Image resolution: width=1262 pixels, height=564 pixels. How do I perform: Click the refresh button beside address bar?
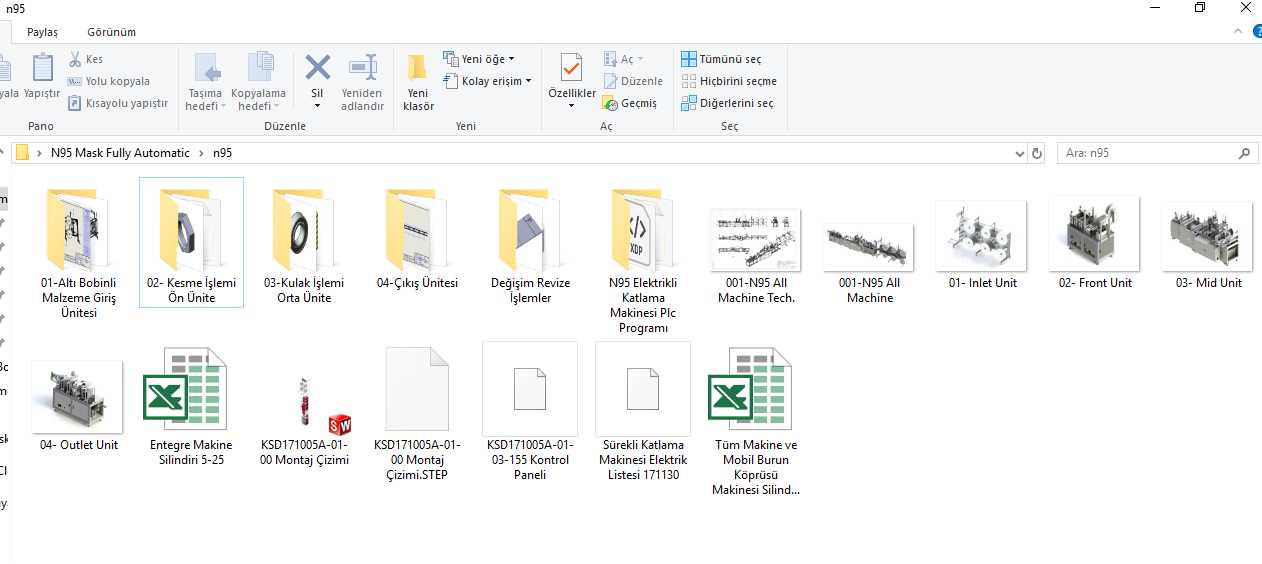click(1037, 154)
